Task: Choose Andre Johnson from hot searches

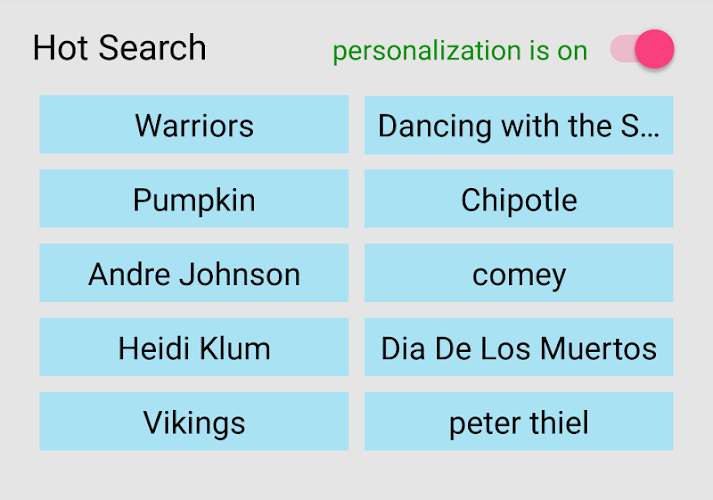Action: (194, 273)
